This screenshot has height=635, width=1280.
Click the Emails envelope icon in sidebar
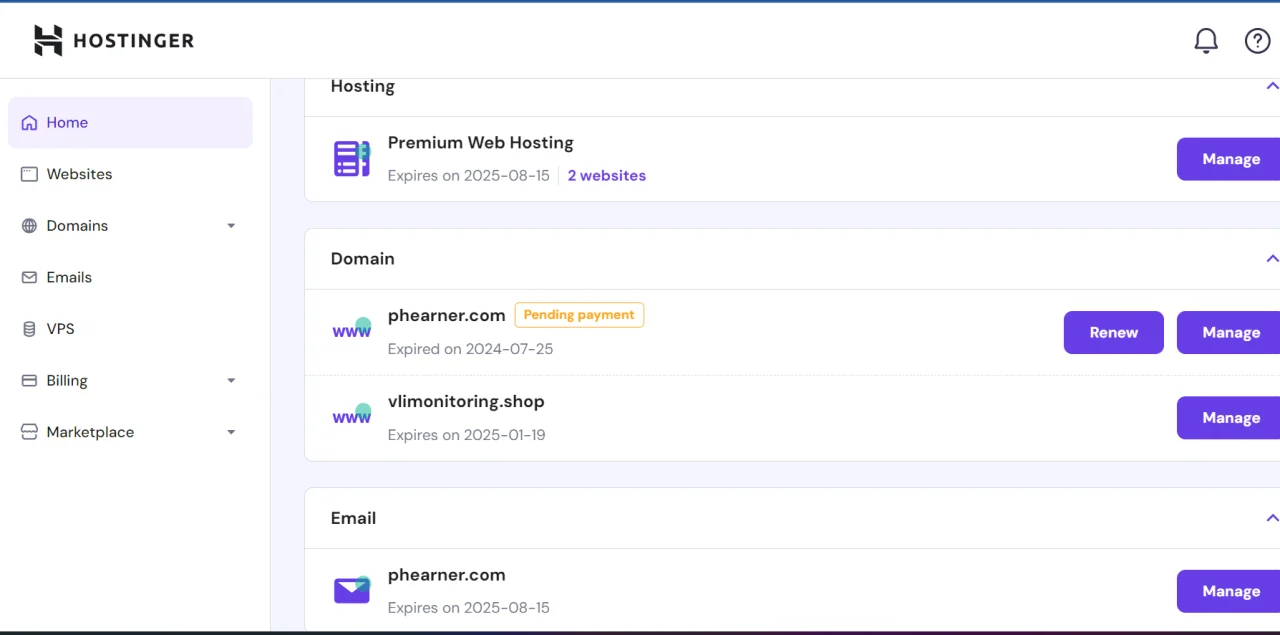pos(29,278)
